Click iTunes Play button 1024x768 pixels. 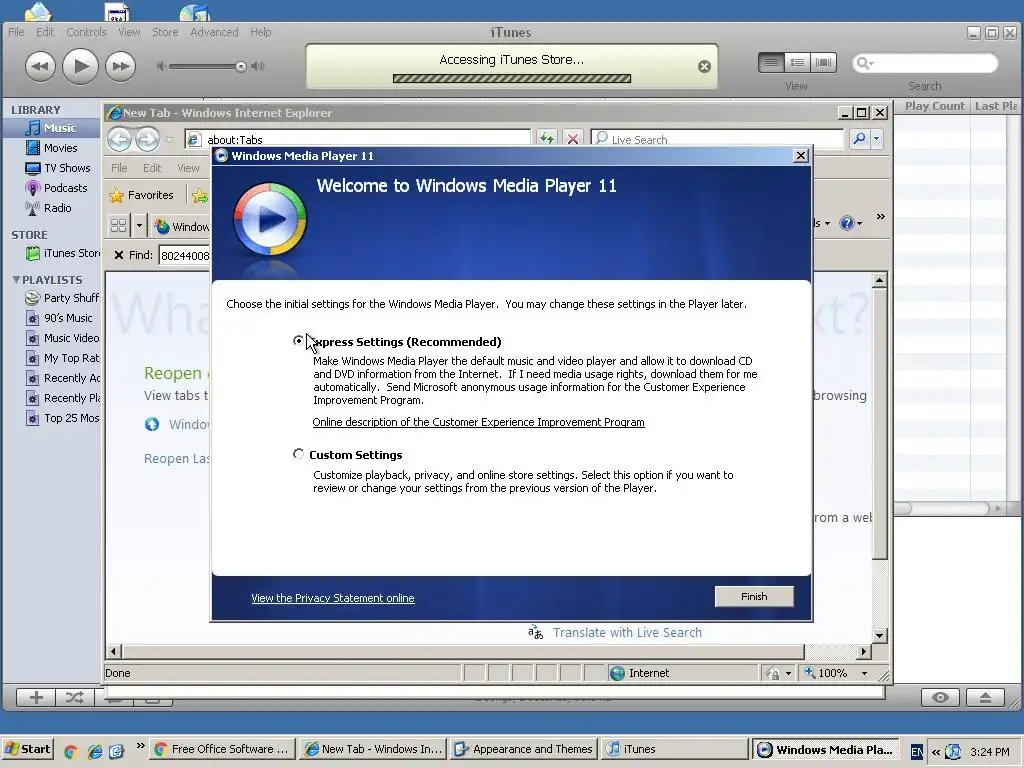80,66
